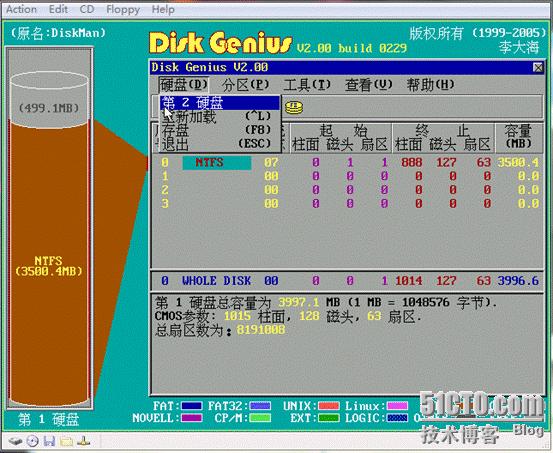This screenshot has height=453, width=553.
Task: Click the CMOS cylinders value 1015
Action: click(x=237, y=316)
